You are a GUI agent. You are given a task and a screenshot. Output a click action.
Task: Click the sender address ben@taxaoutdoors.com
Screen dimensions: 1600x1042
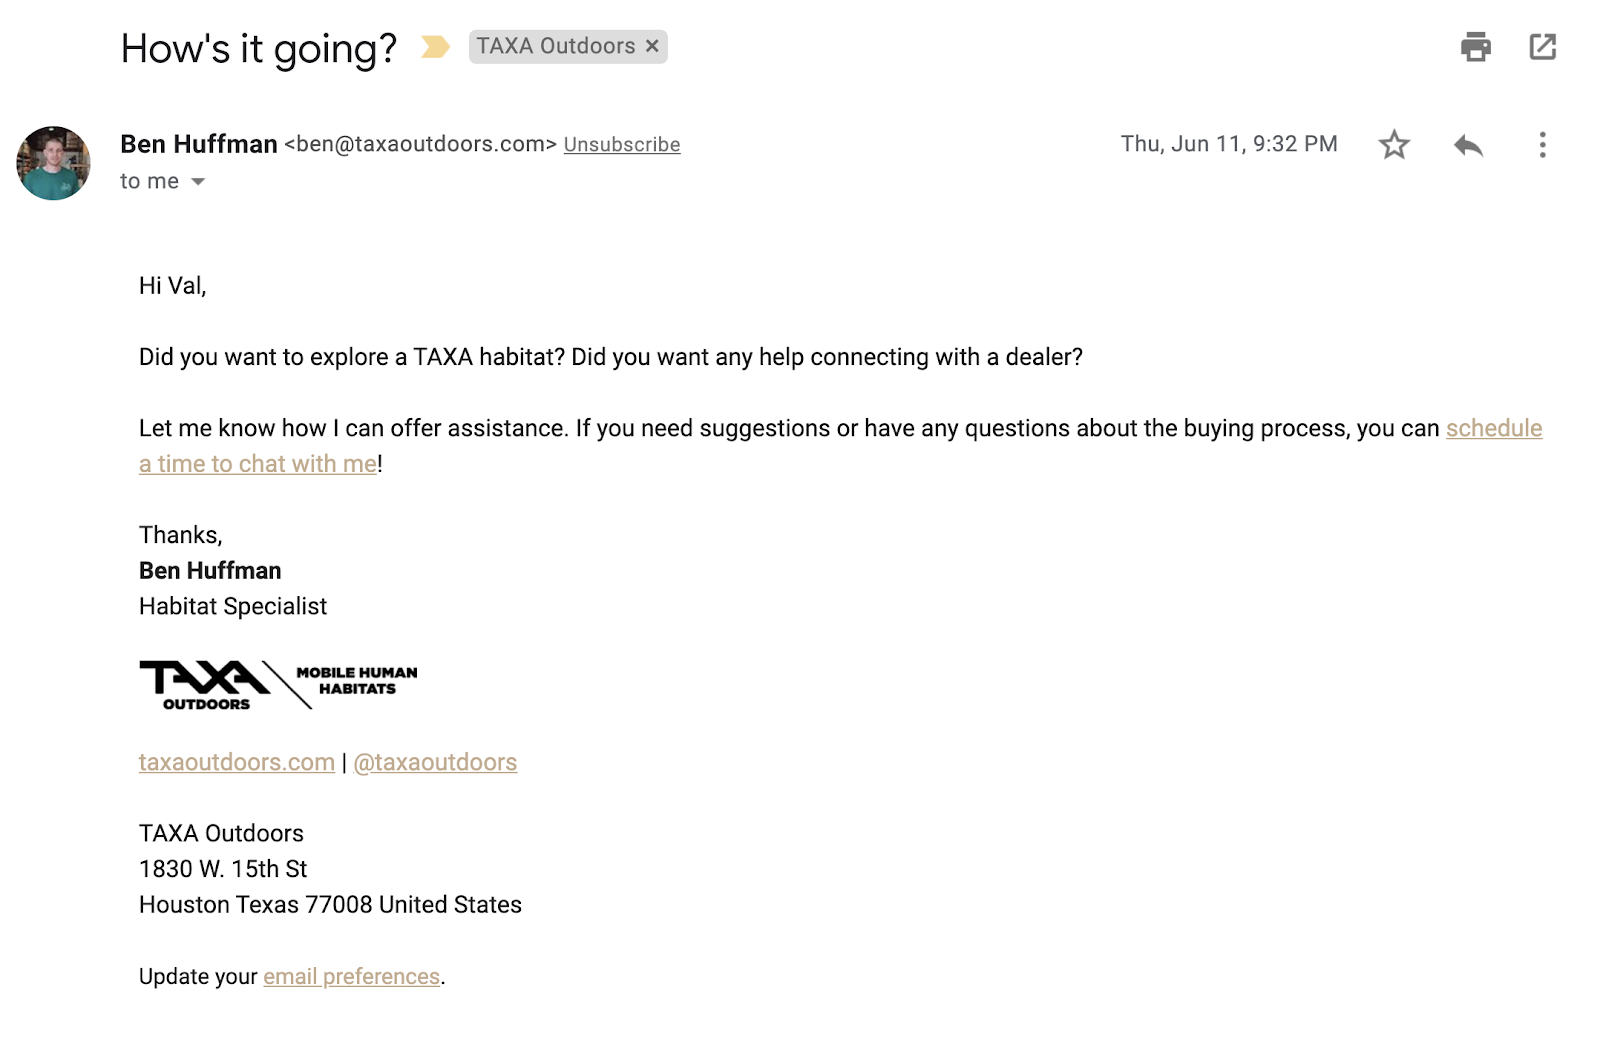420,144
